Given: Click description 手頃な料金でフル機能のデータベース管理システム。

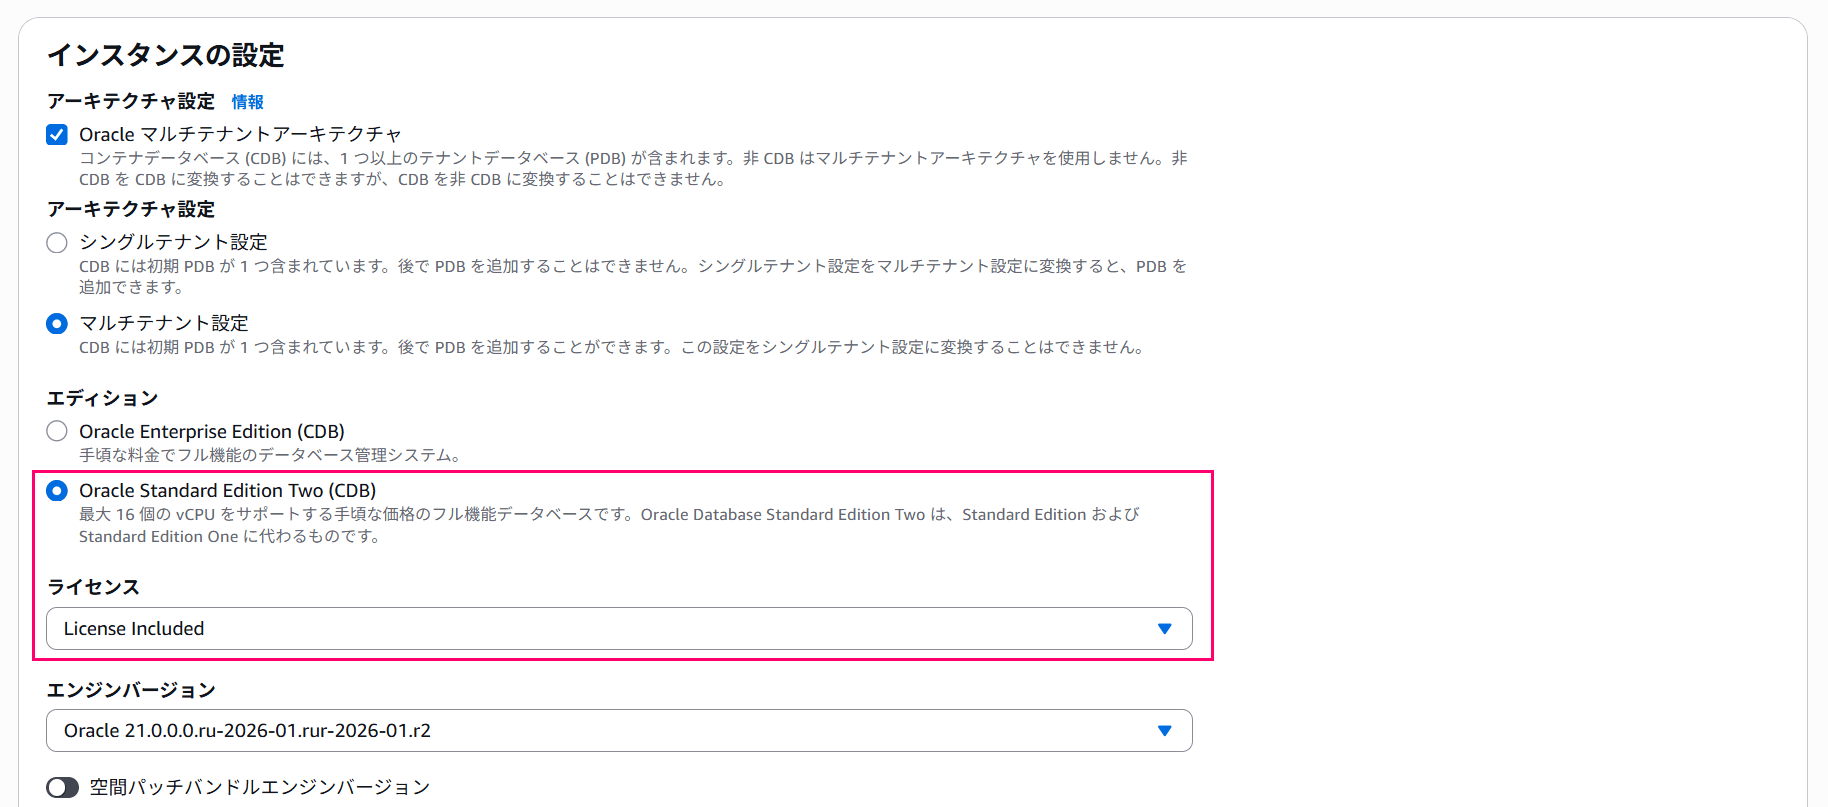Looking at the screenshot, I should point(272,456).
